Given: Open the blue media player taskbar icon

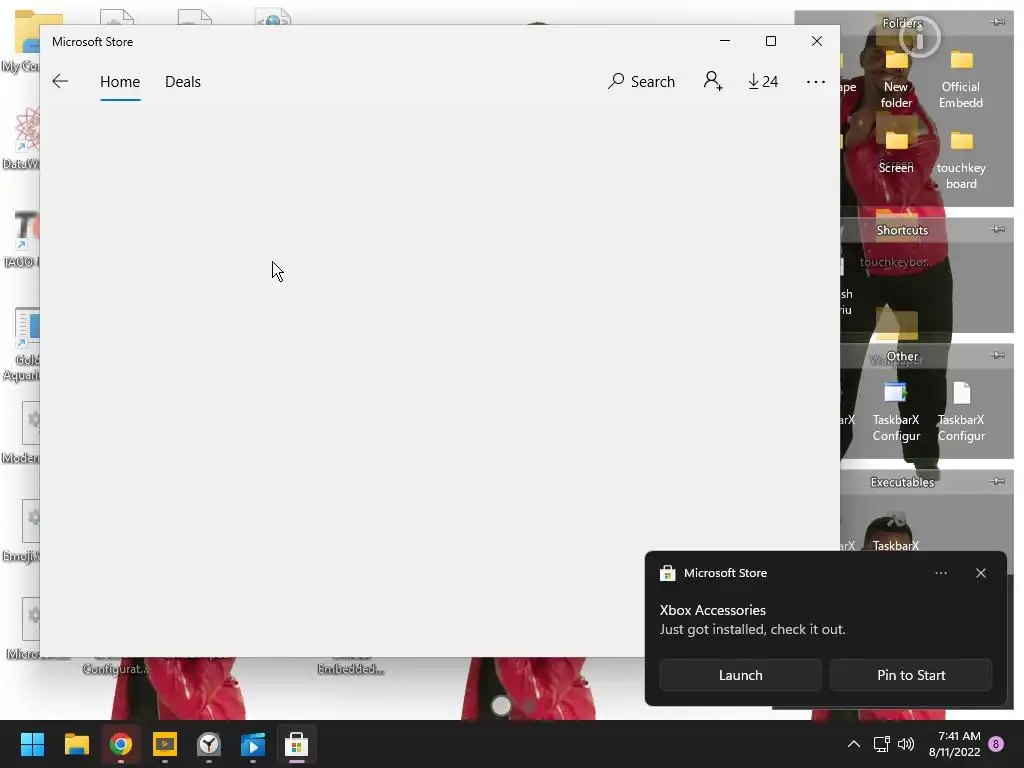Looking at the screenshot, I should point(253,744).
